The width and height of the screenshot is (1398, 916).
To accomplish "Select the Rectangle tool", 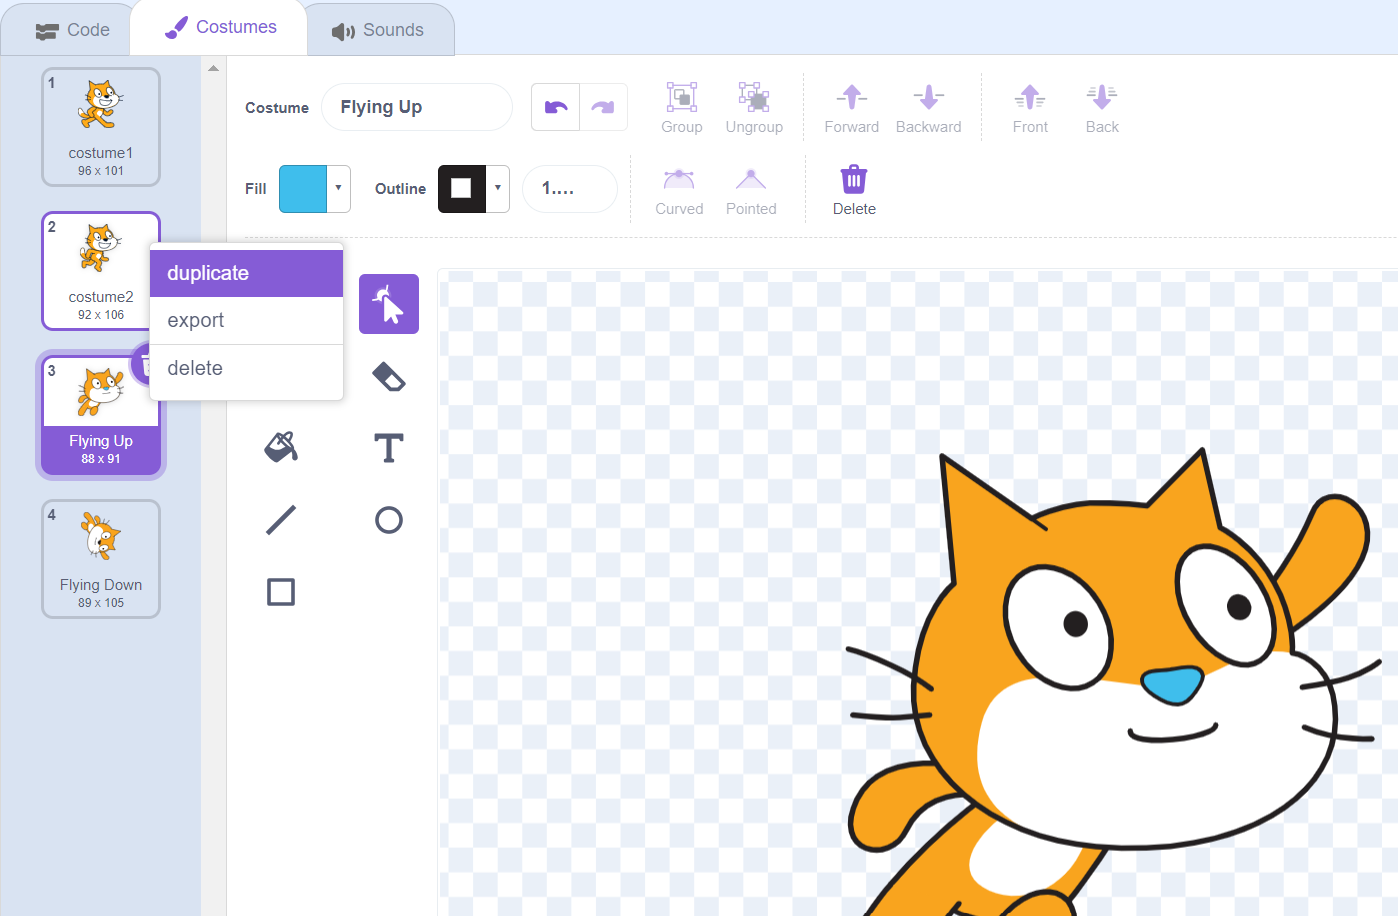I will [x=281, y=592].
